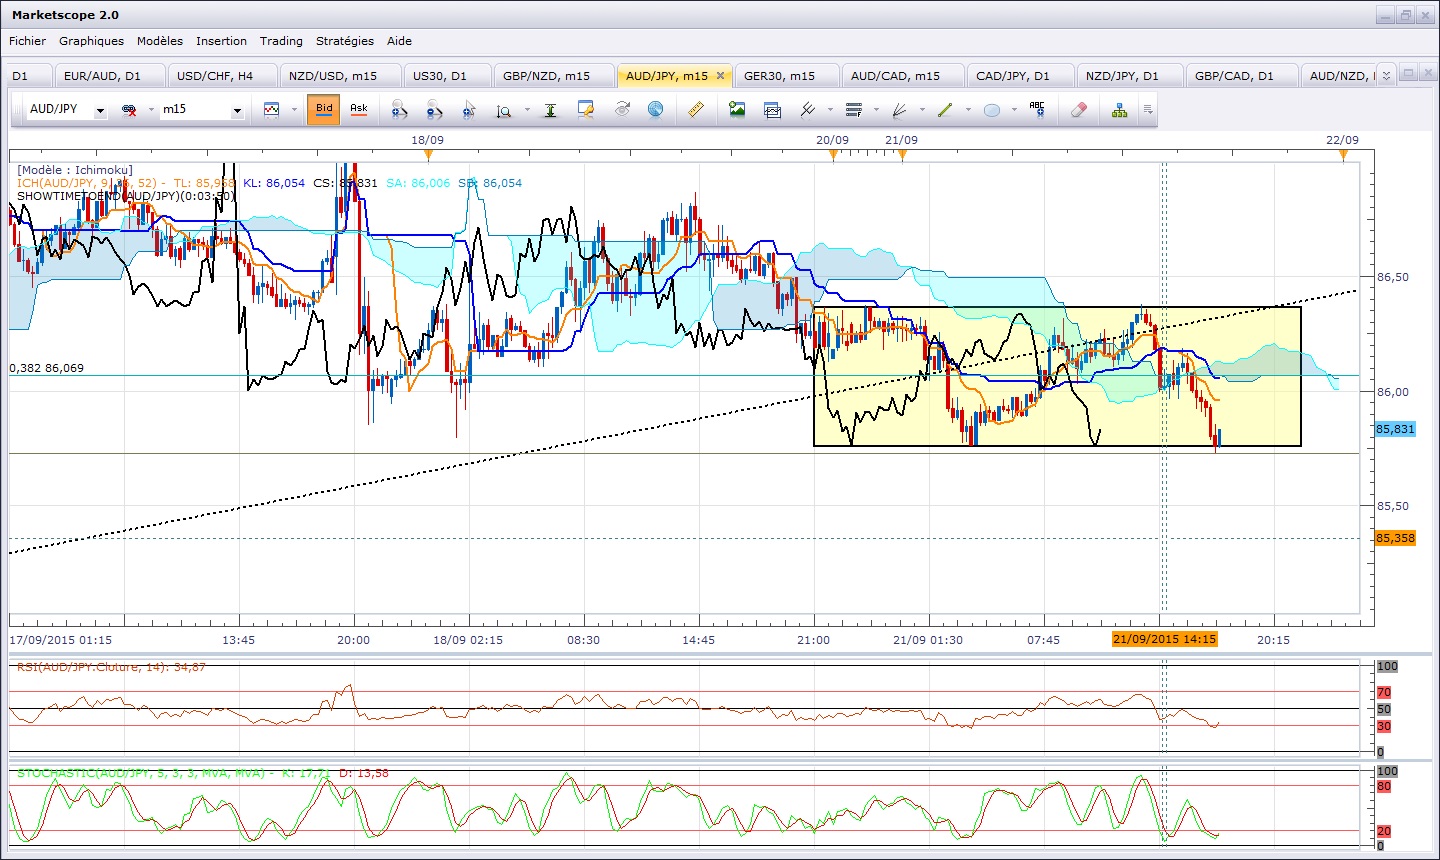
Task: Click the green hierarchy tree icon
Action: tap(1119, 110)
